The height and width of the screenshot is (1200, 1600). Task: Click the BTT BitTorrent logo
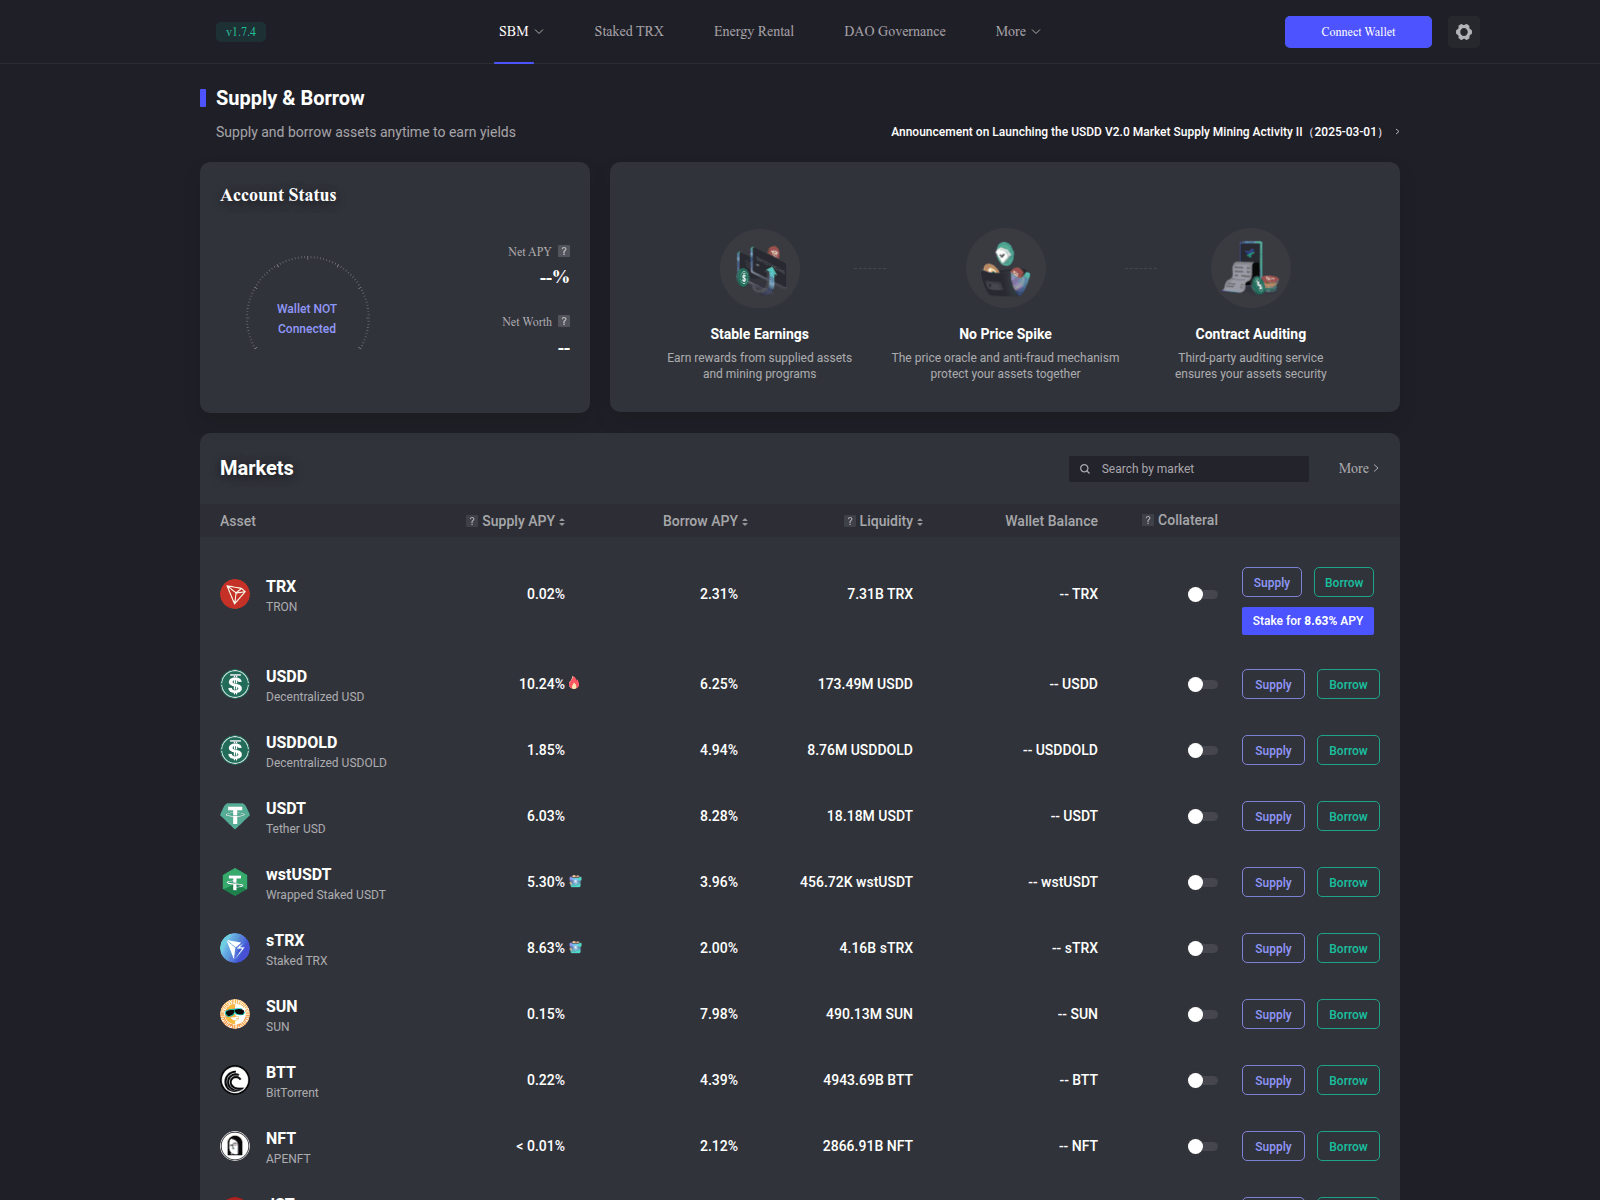tap(235, 1080)
